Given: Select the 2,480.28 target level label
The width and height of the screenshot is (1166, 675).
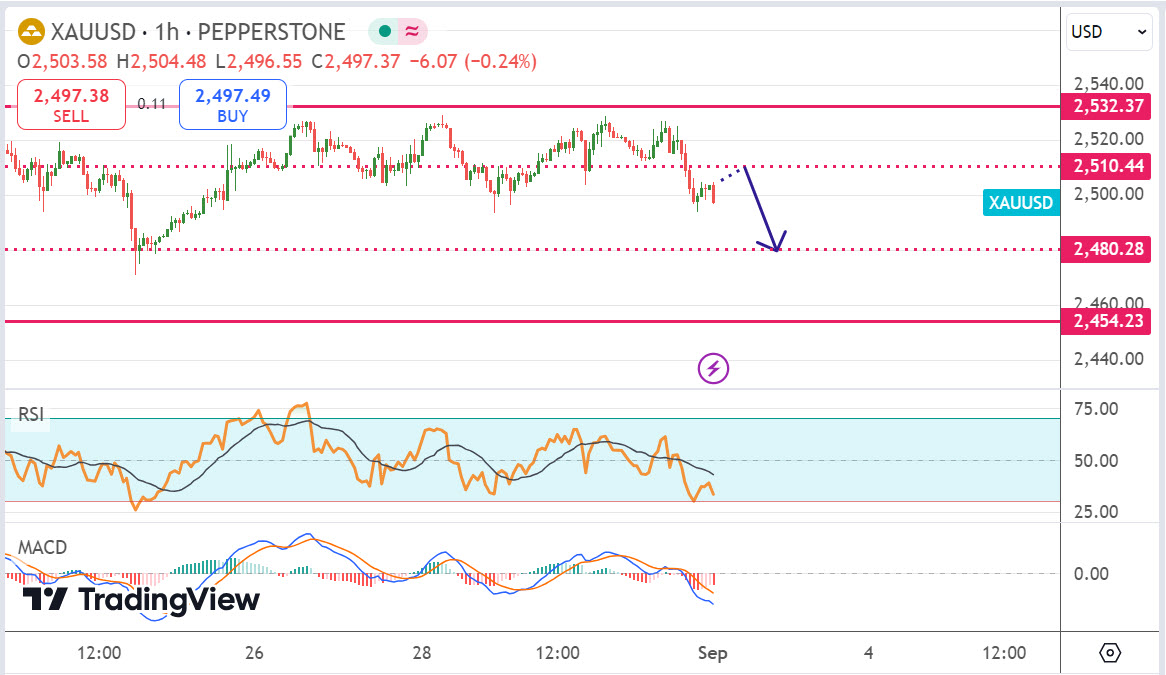Looking at the screenshot, I should (x=1107, y=248).
